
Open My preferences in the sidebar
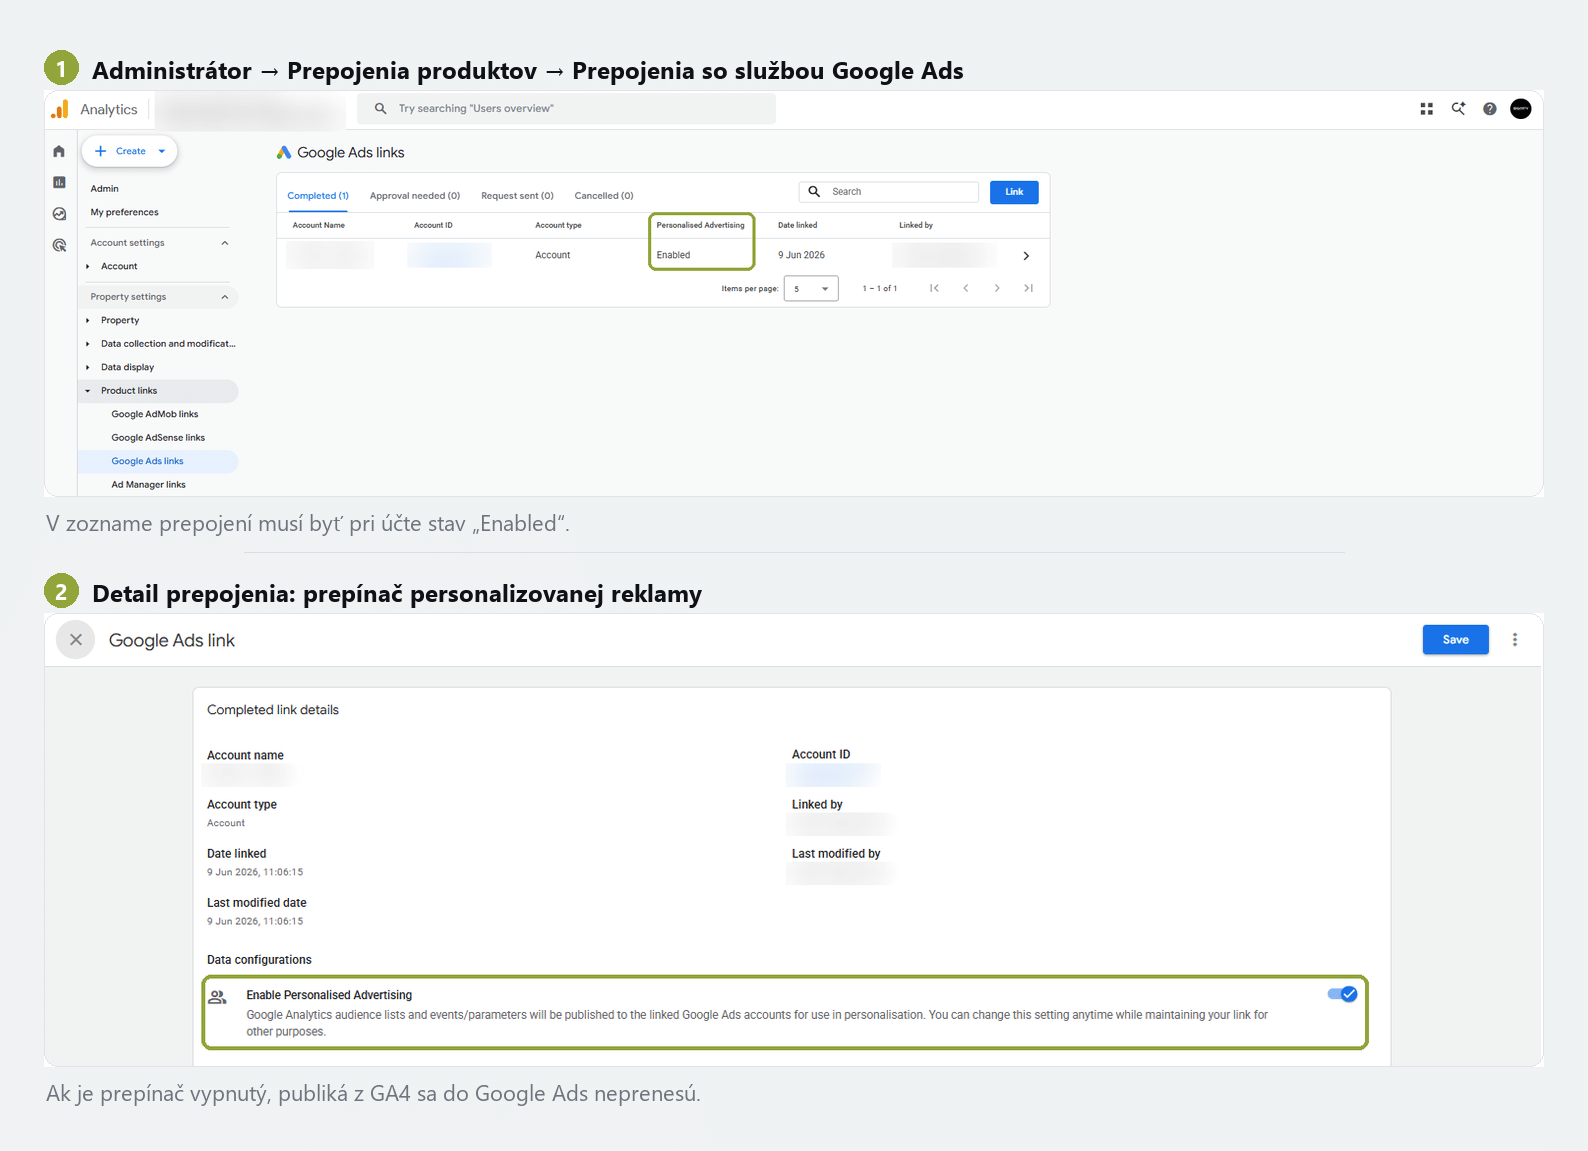125,212
